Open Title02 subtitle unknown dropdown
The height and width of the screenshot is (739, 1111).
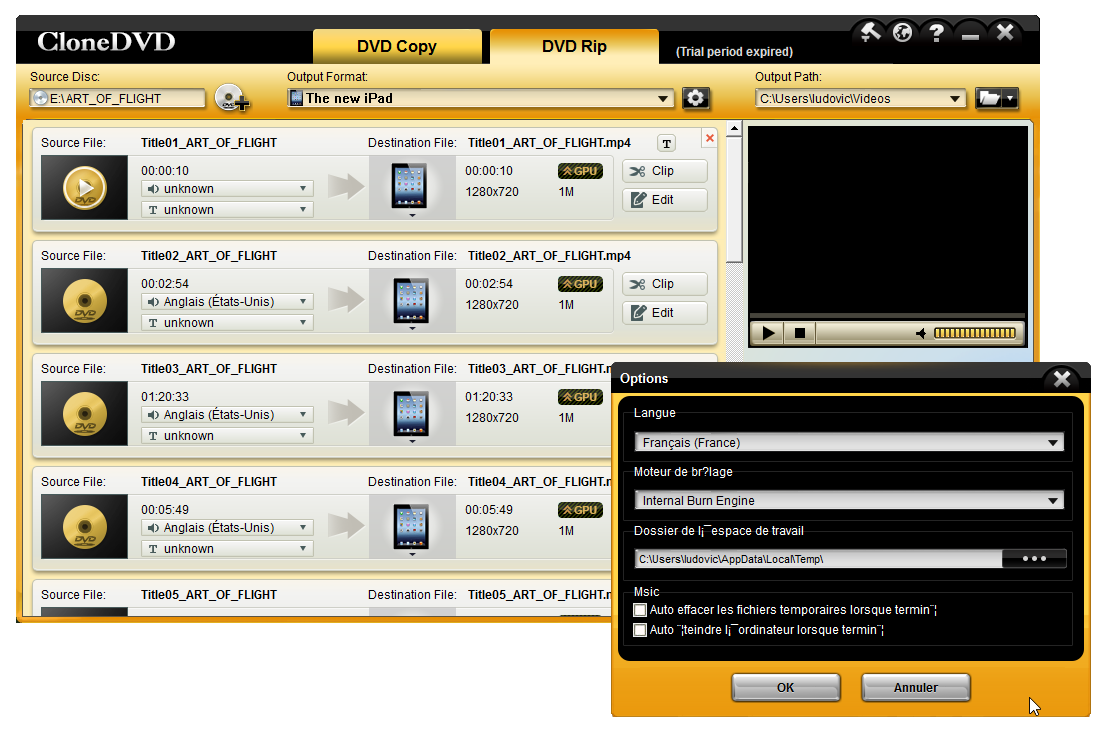click(227, 322)
